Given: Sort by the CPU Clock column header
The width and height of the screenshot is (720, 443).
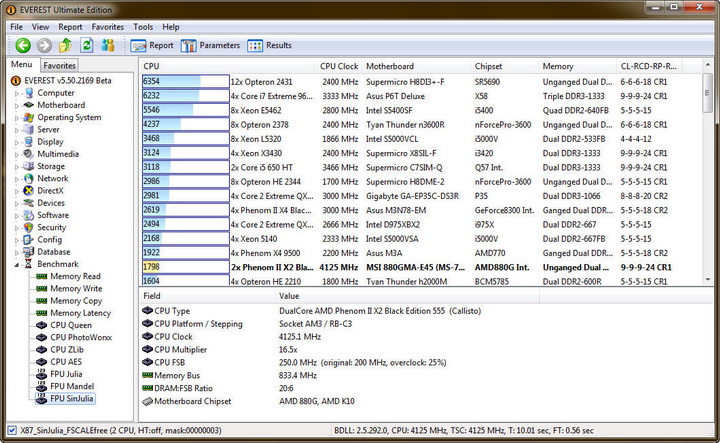Looking at the screenshot, I should tap(339, 66).
